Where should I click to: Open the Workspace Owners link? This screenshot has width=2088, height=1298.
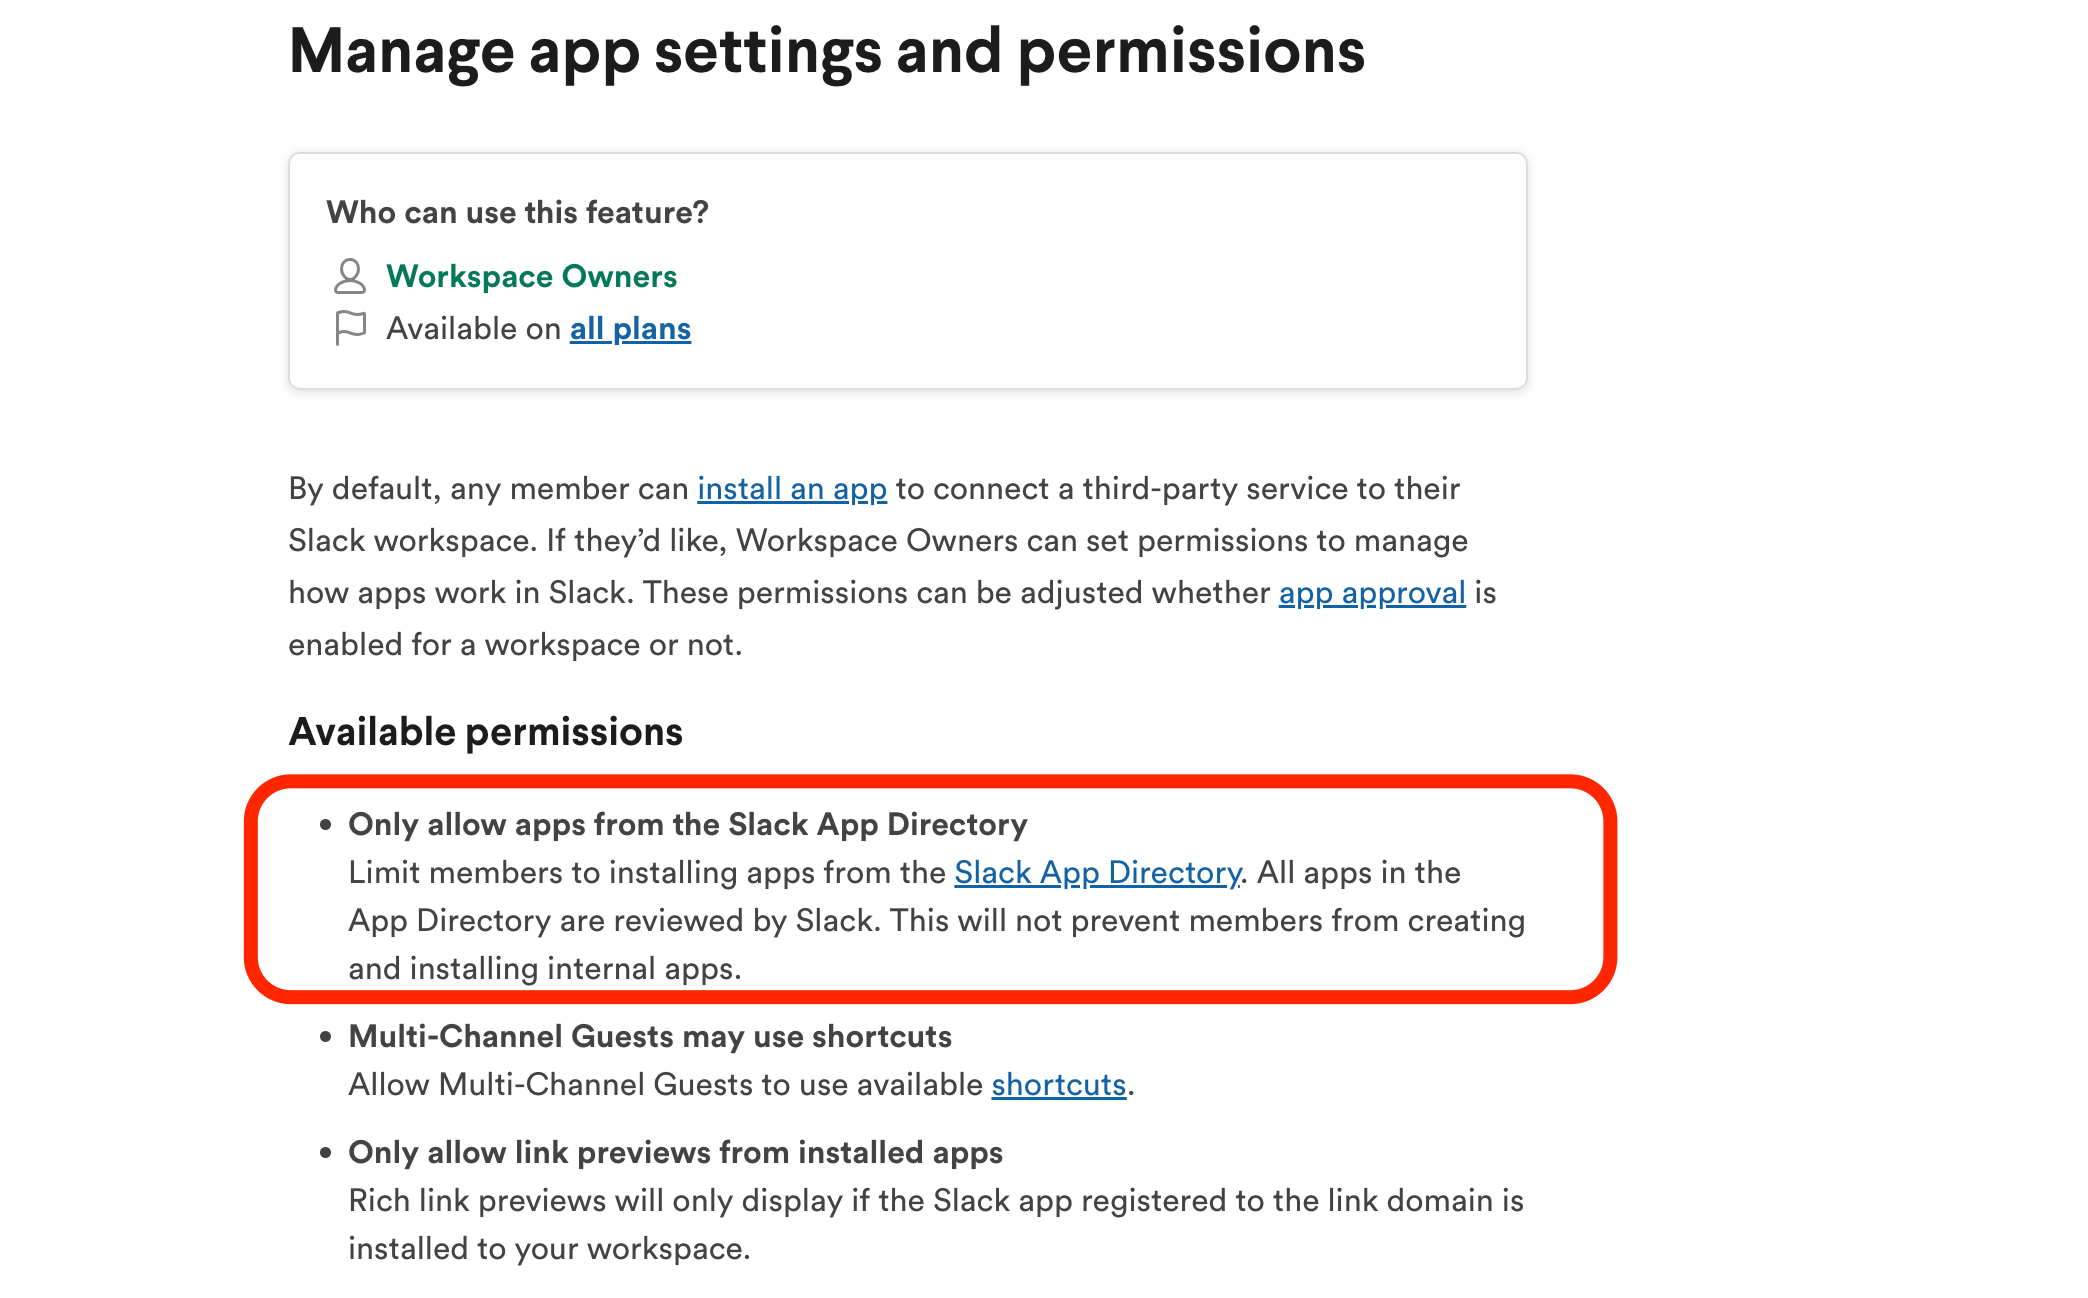coord(532,276)
